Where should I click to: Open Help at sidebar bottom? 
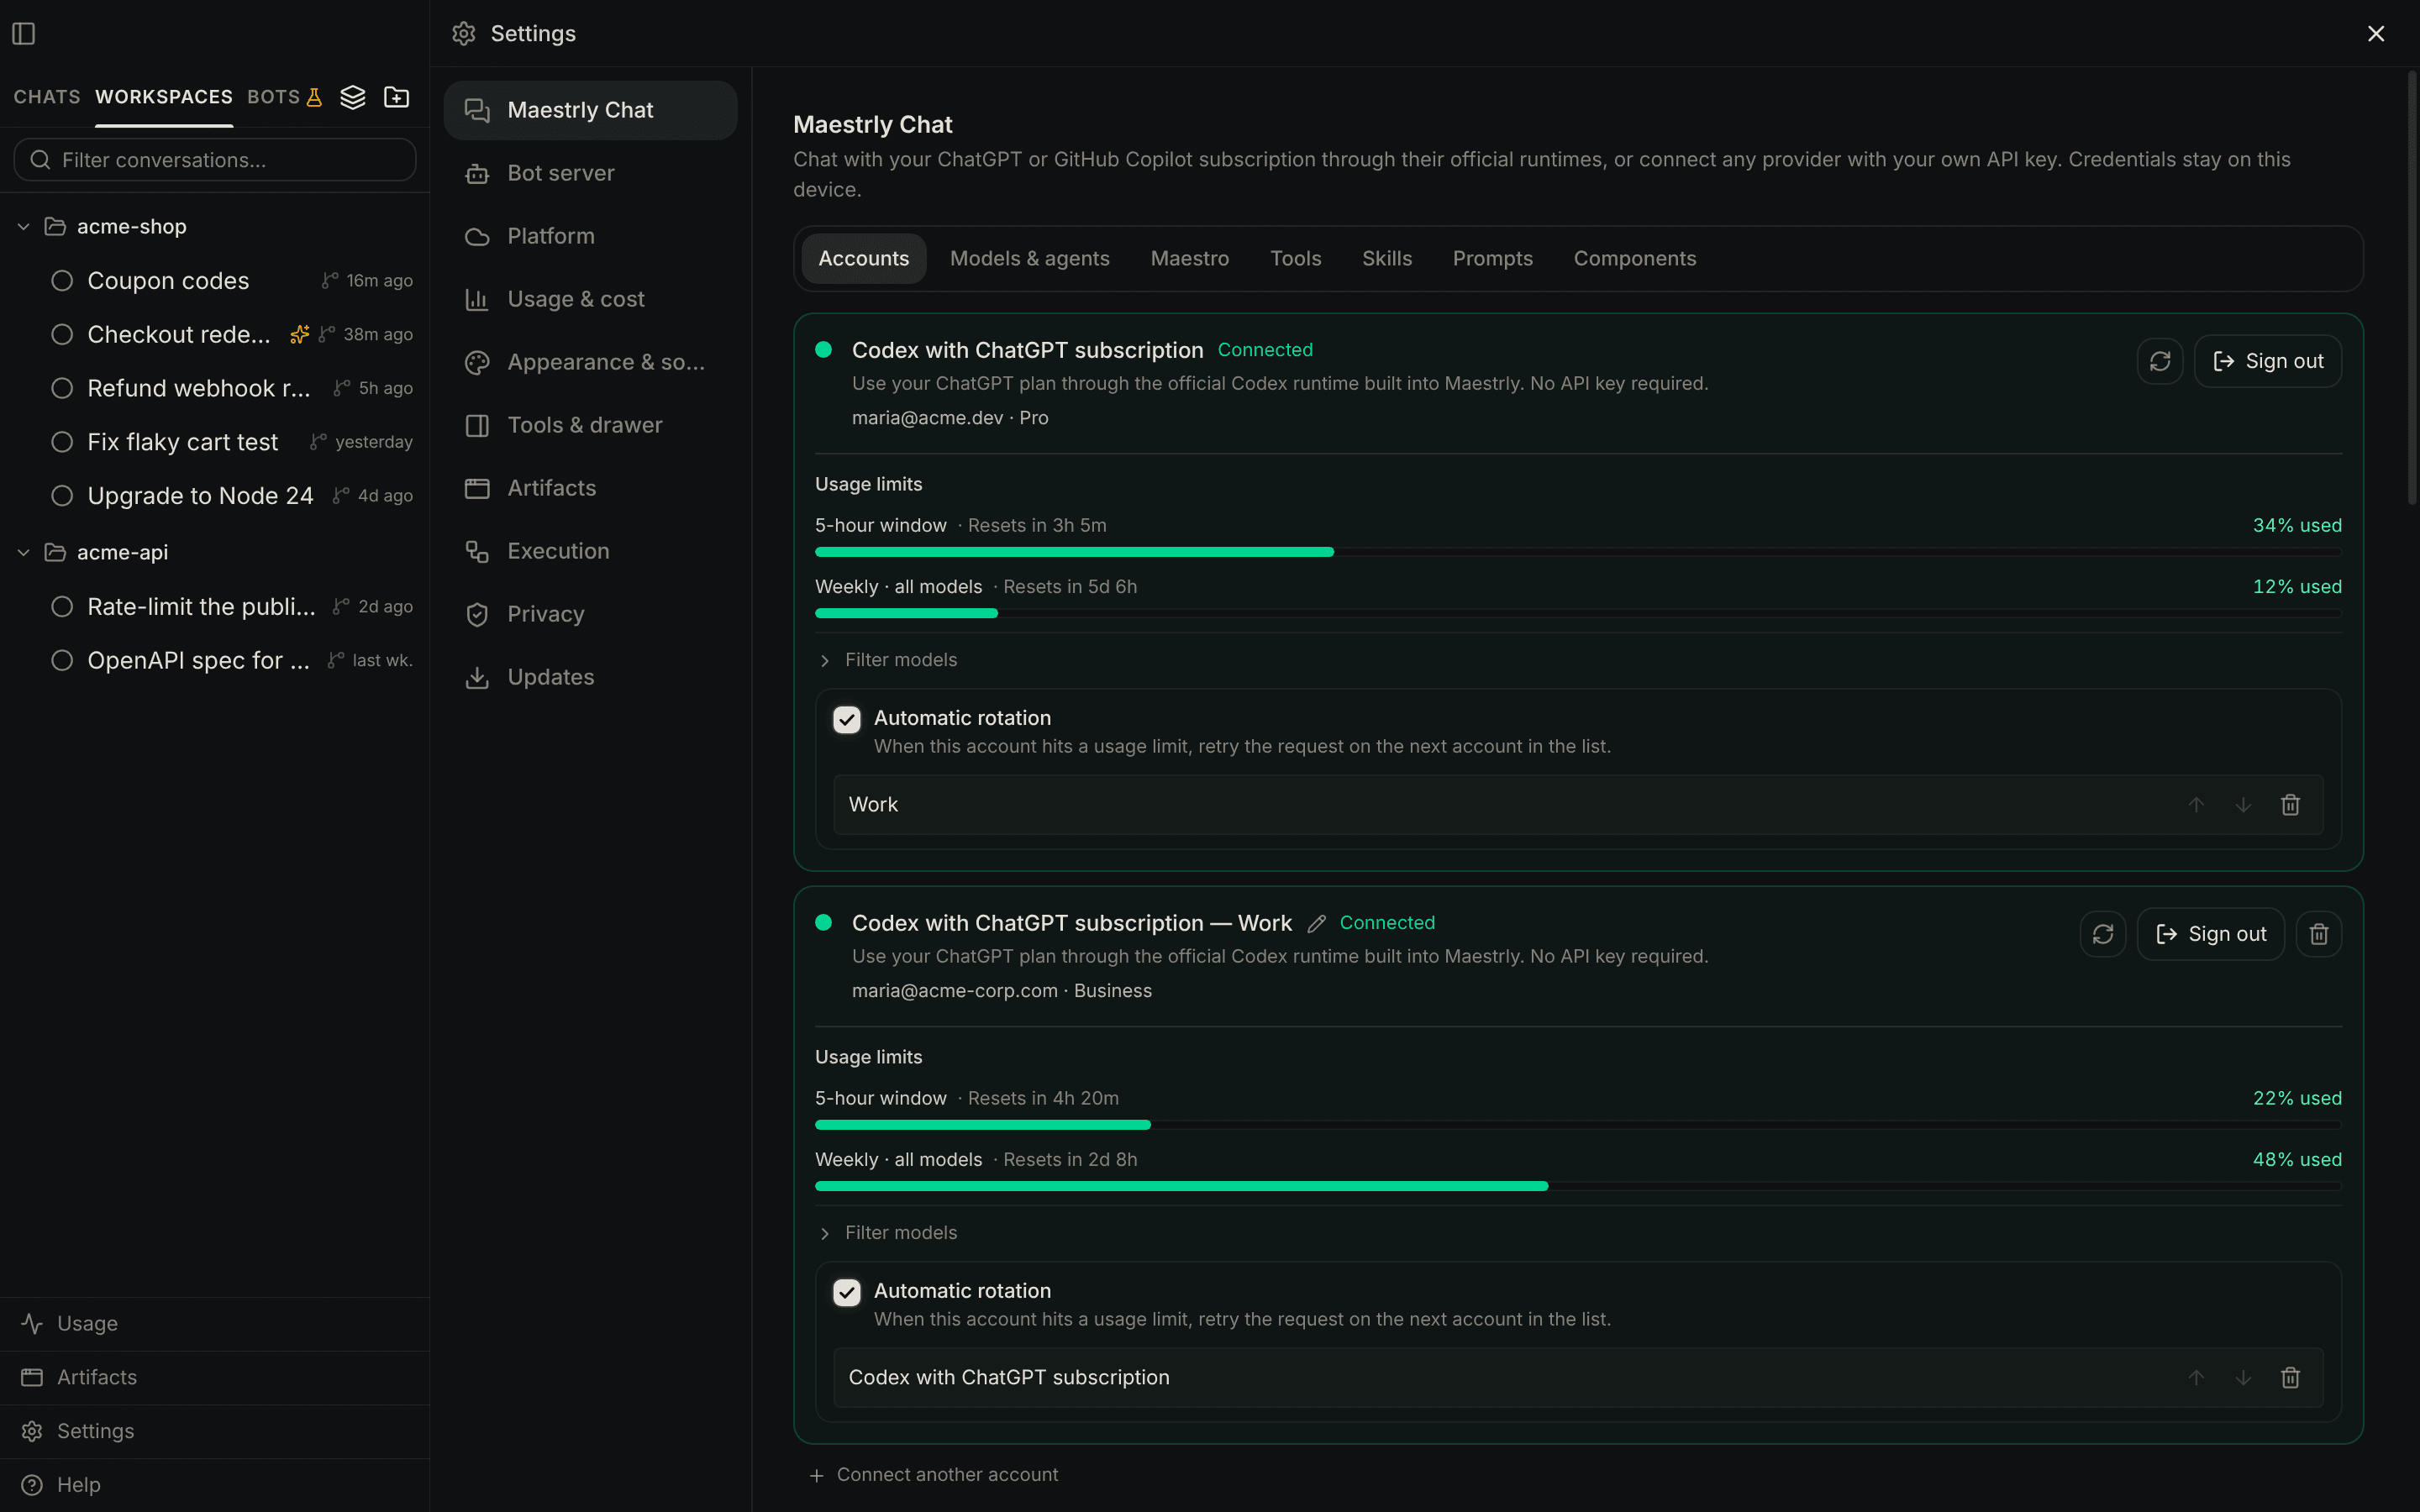pyautogui.click(x=215, y=1485)
